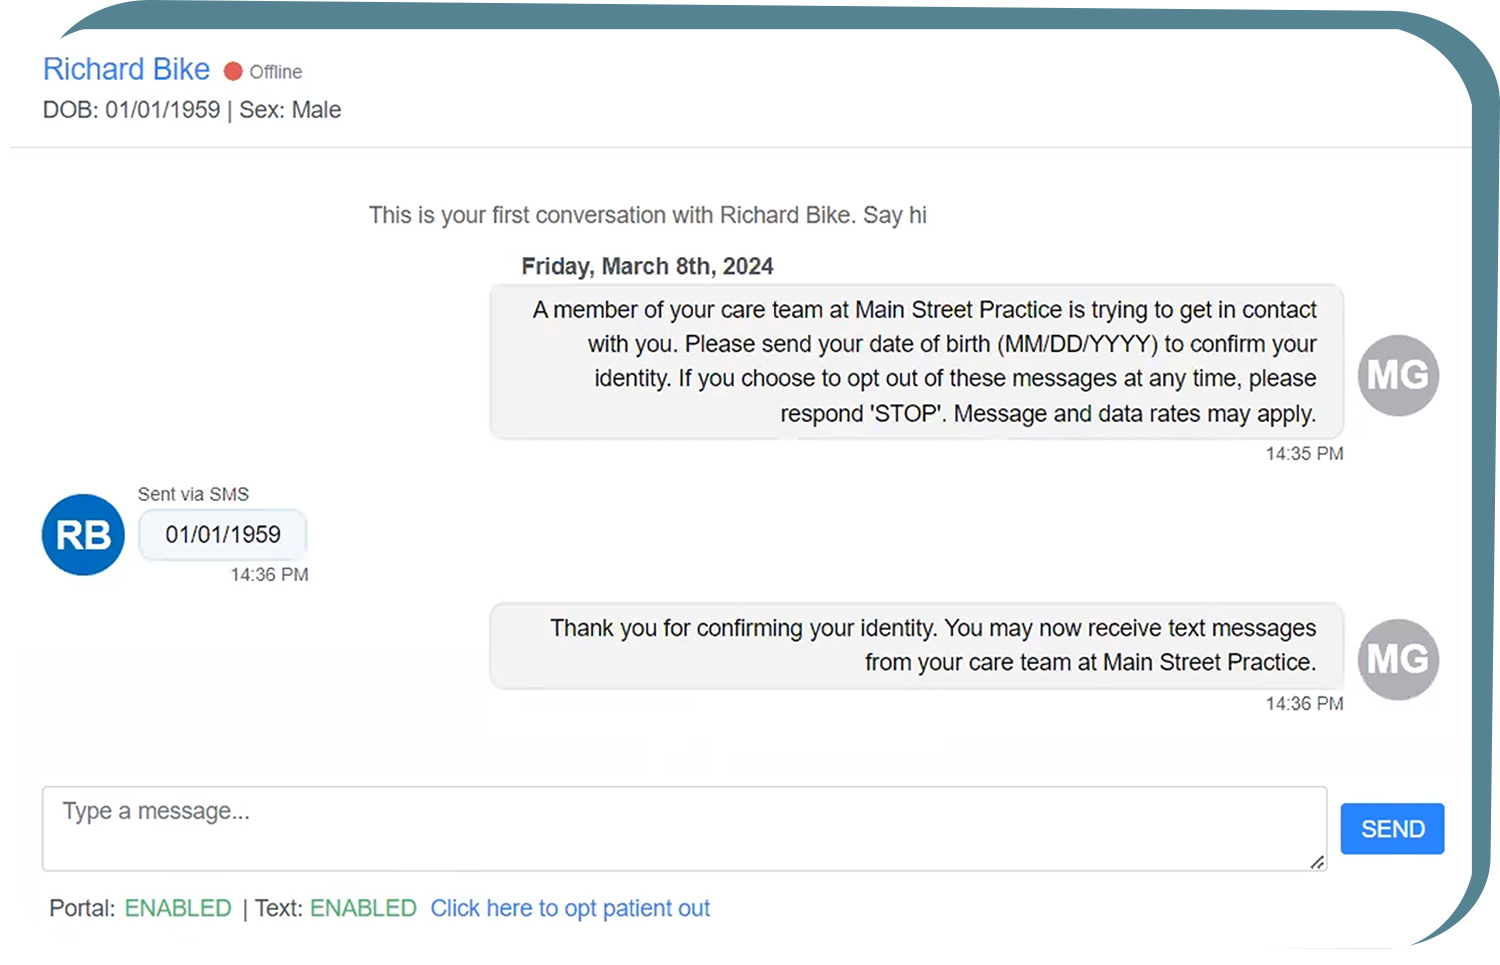Click the red Offline status dot
The height and width of the screenshot is (965, 1500).
coord(233,71)
